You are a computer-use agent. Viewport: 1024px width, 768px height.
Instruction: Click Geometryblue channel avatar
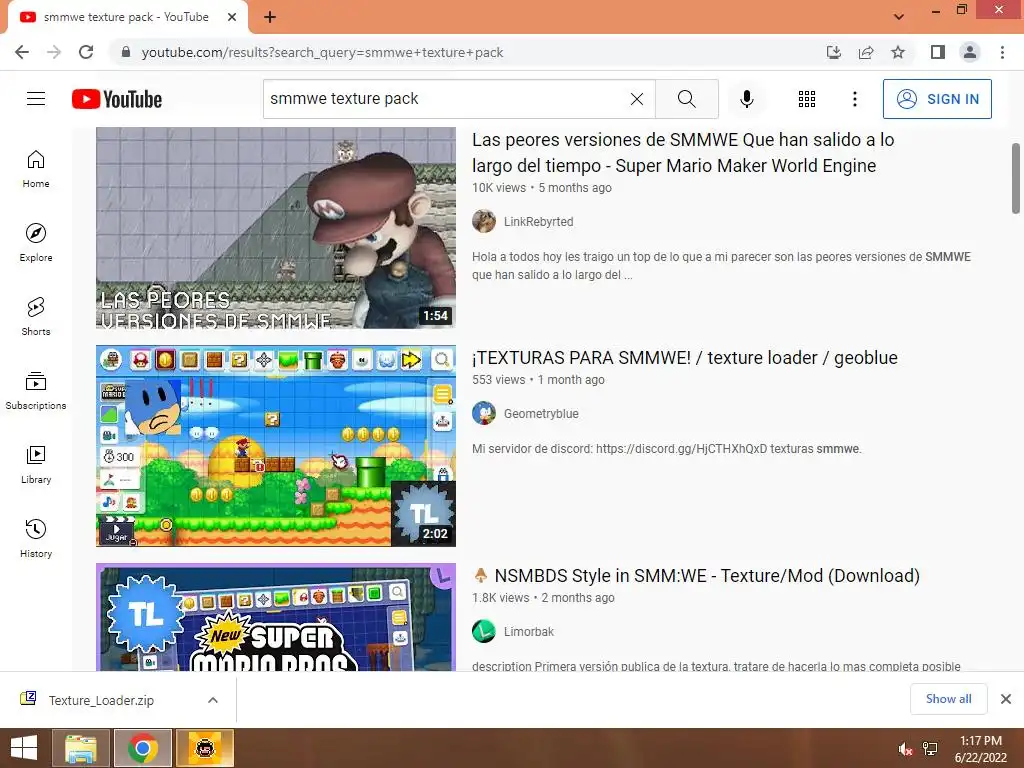(x=484, y=413)
